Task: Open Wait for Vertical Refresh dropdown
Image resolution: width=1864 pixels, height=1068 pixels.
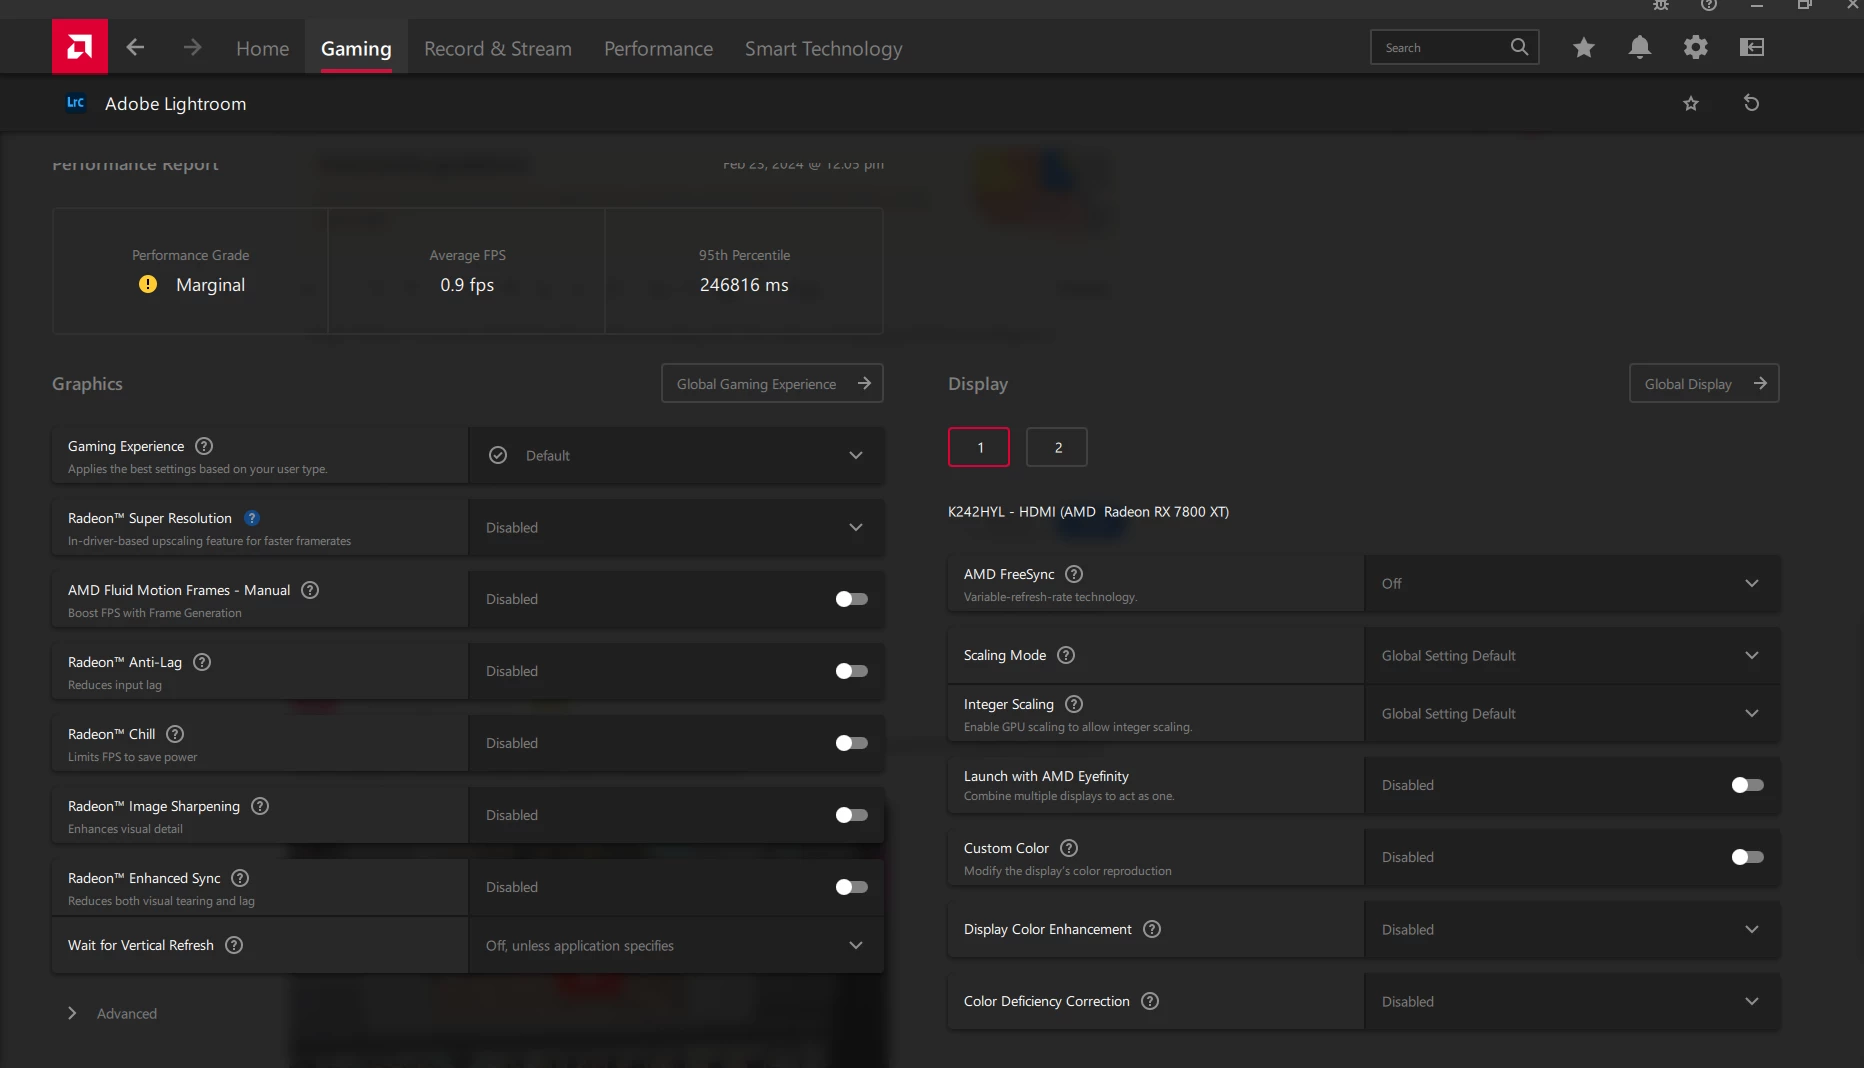Action: click(x=676, y=945)
